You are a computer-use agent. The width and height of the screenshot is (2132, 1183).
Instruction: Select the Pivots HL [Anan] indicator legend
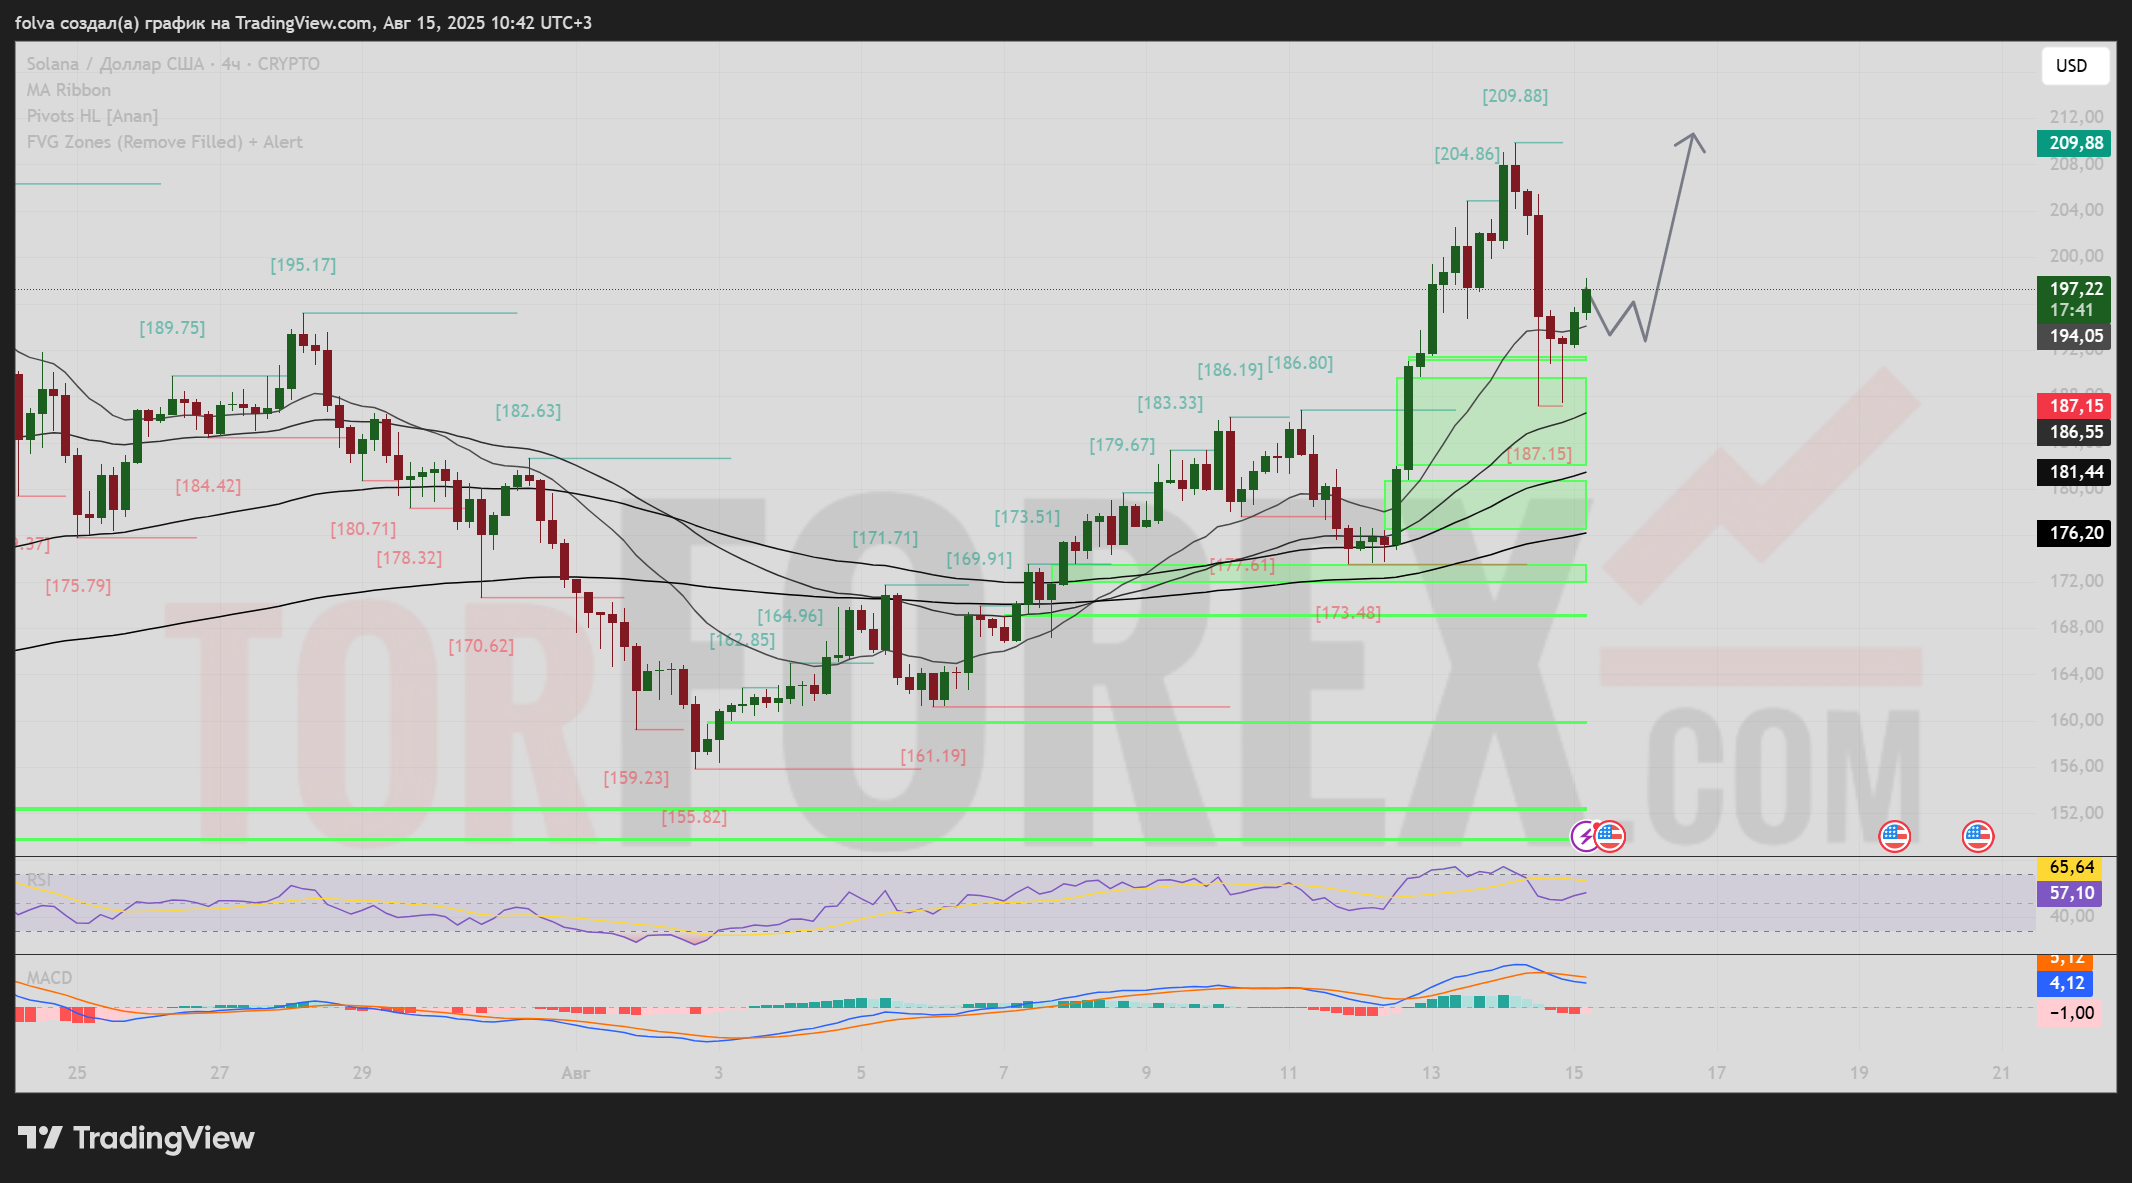(x=92, y=116)
